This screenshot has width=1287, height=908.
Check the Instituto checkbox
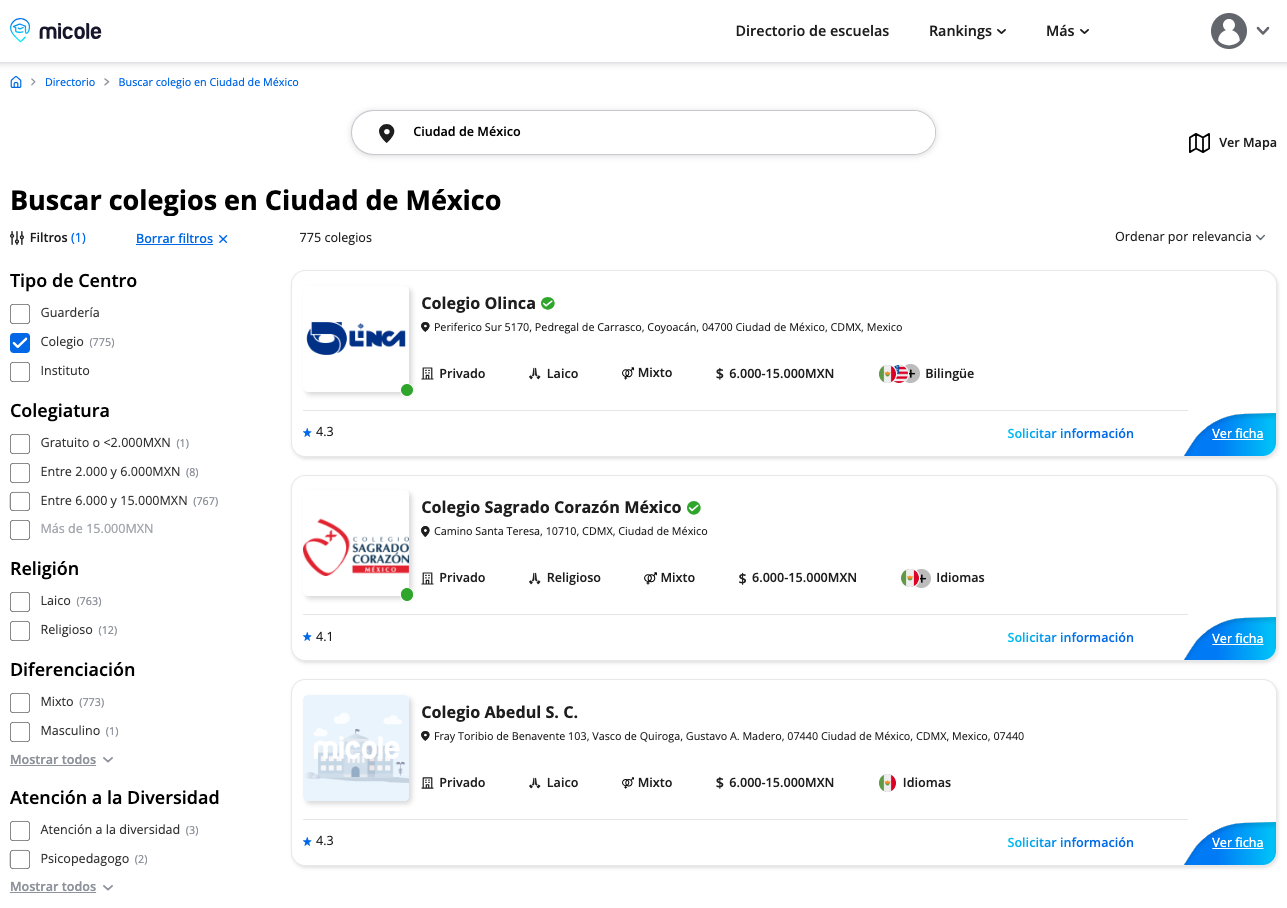20,371
